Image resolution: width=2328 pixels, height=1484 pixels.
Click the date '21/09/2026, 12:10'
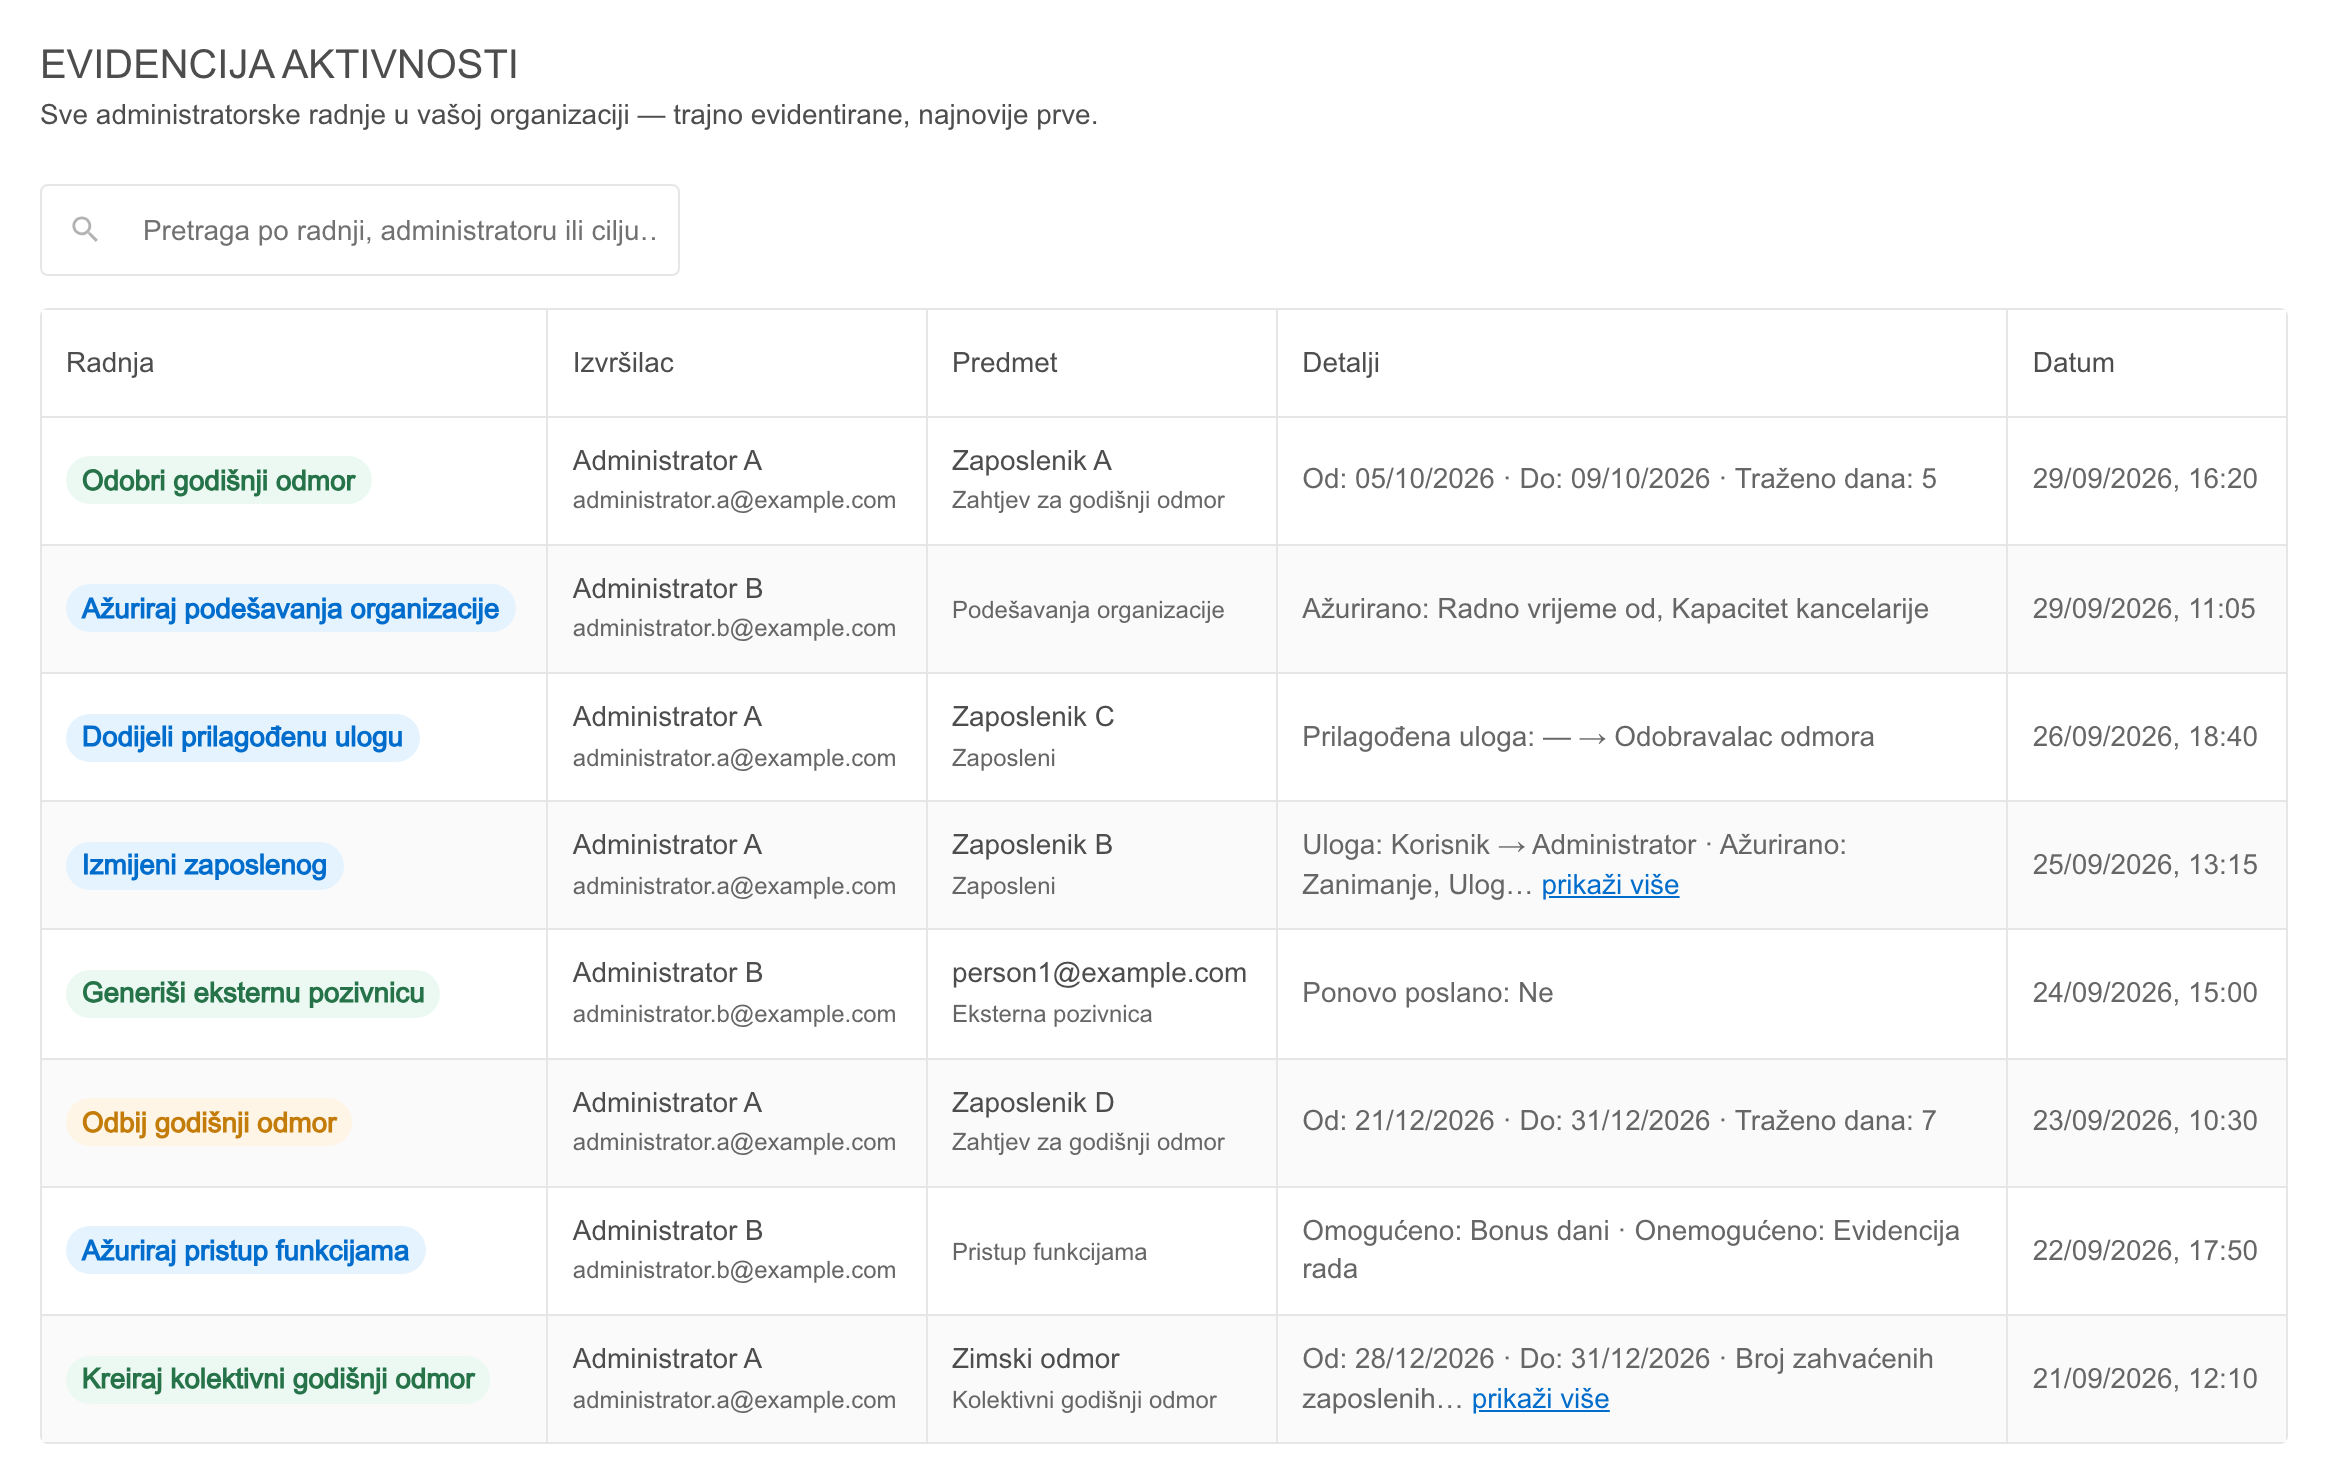click(2144, 1379)
